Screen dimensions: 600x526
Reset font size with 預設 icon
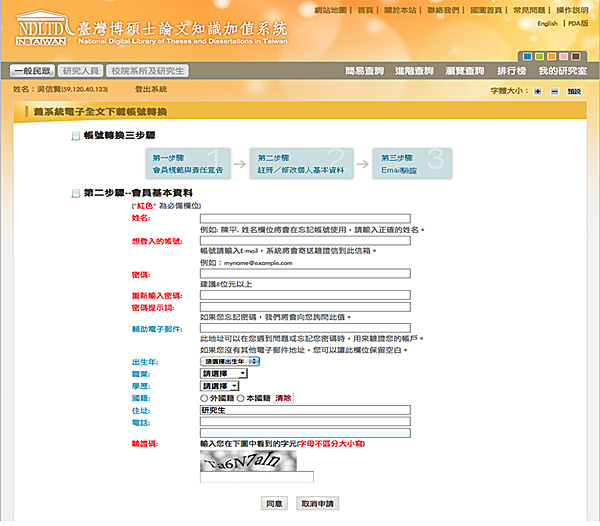coord(573,91)
